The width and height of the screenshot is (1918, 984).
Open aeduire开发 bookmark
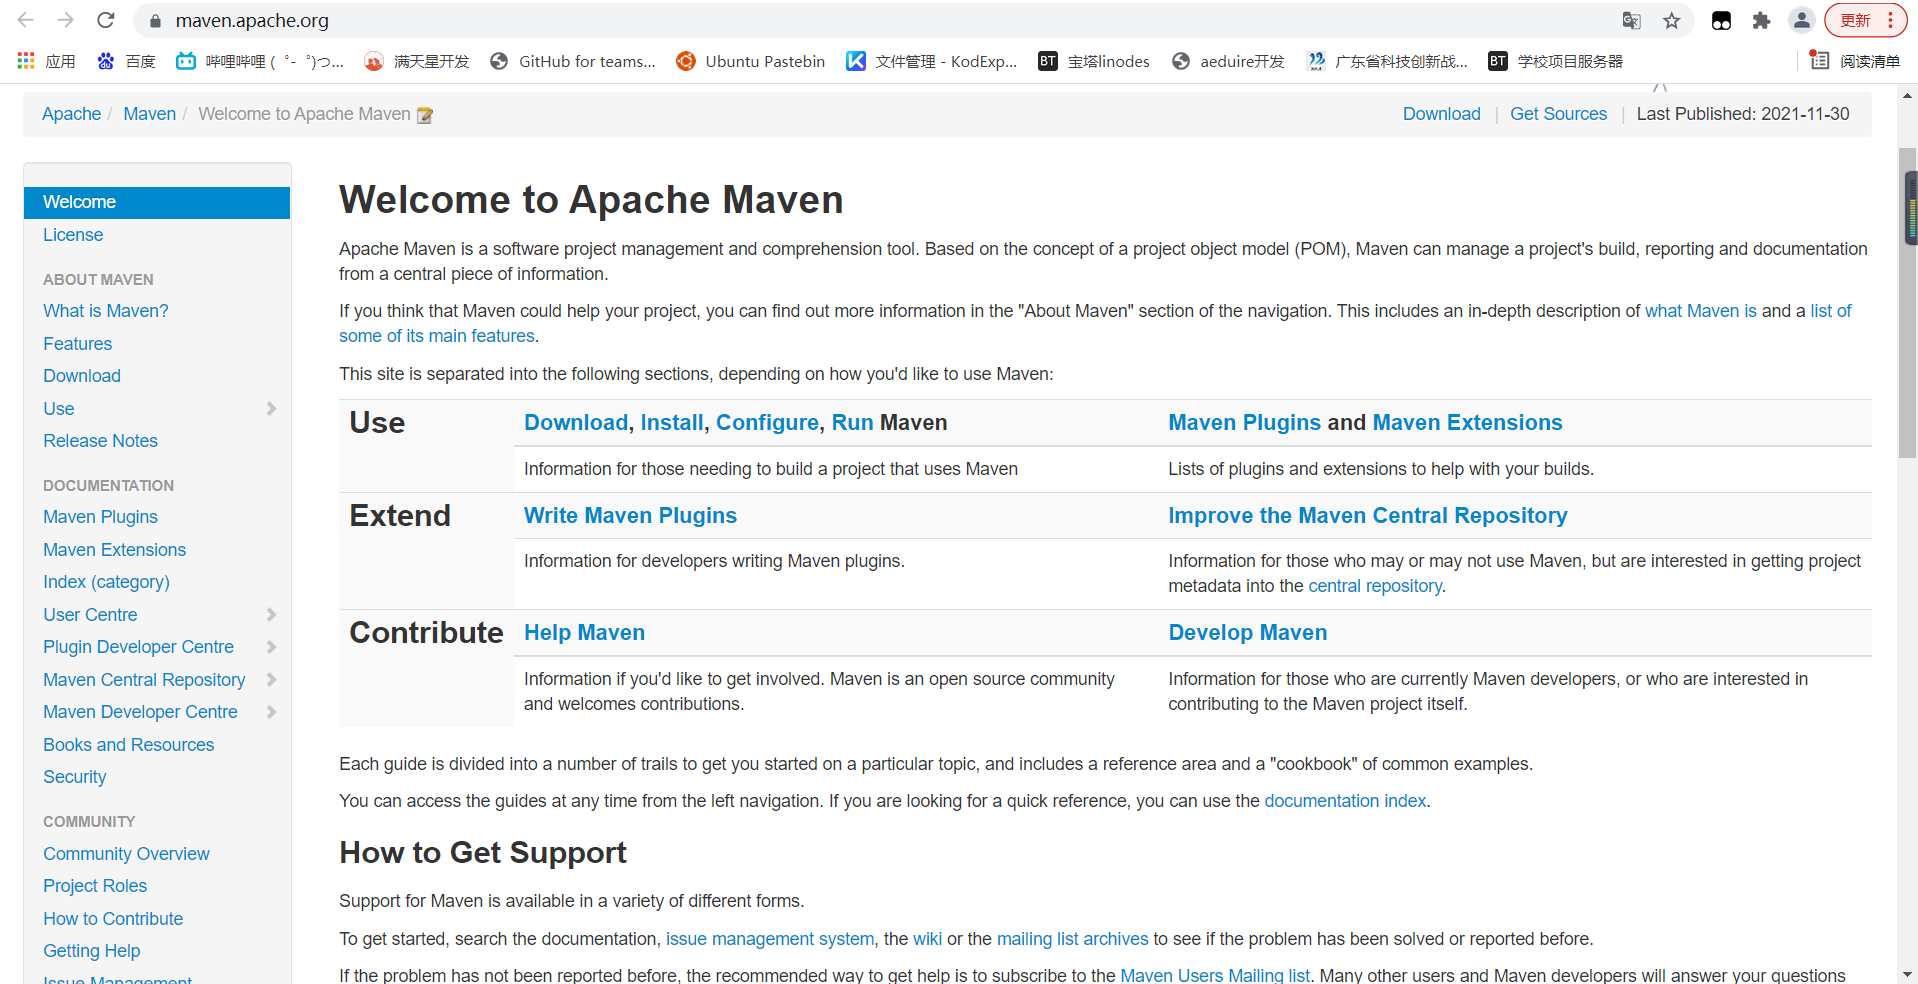pyautogui.click(x=1228, y=61)
